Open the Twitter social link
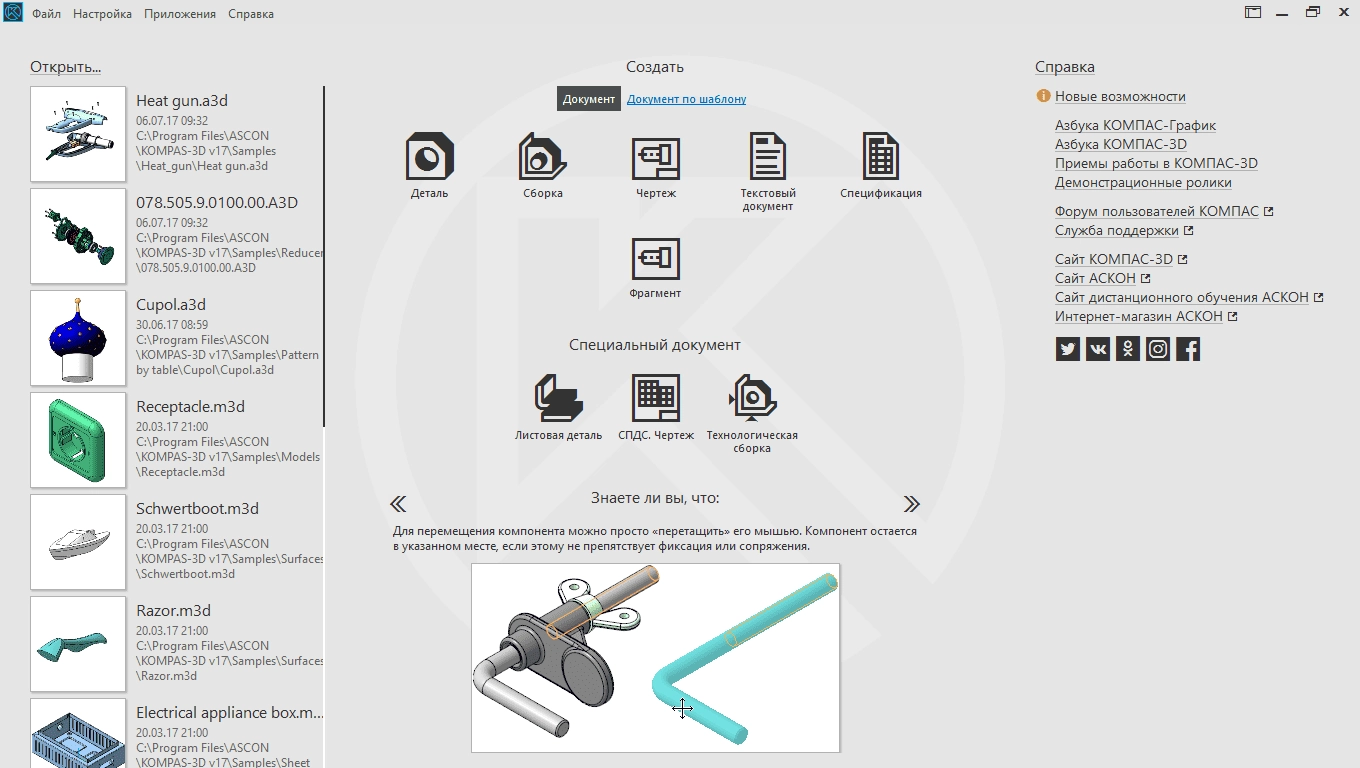 pyautogui.click(x=1068, y=349)
